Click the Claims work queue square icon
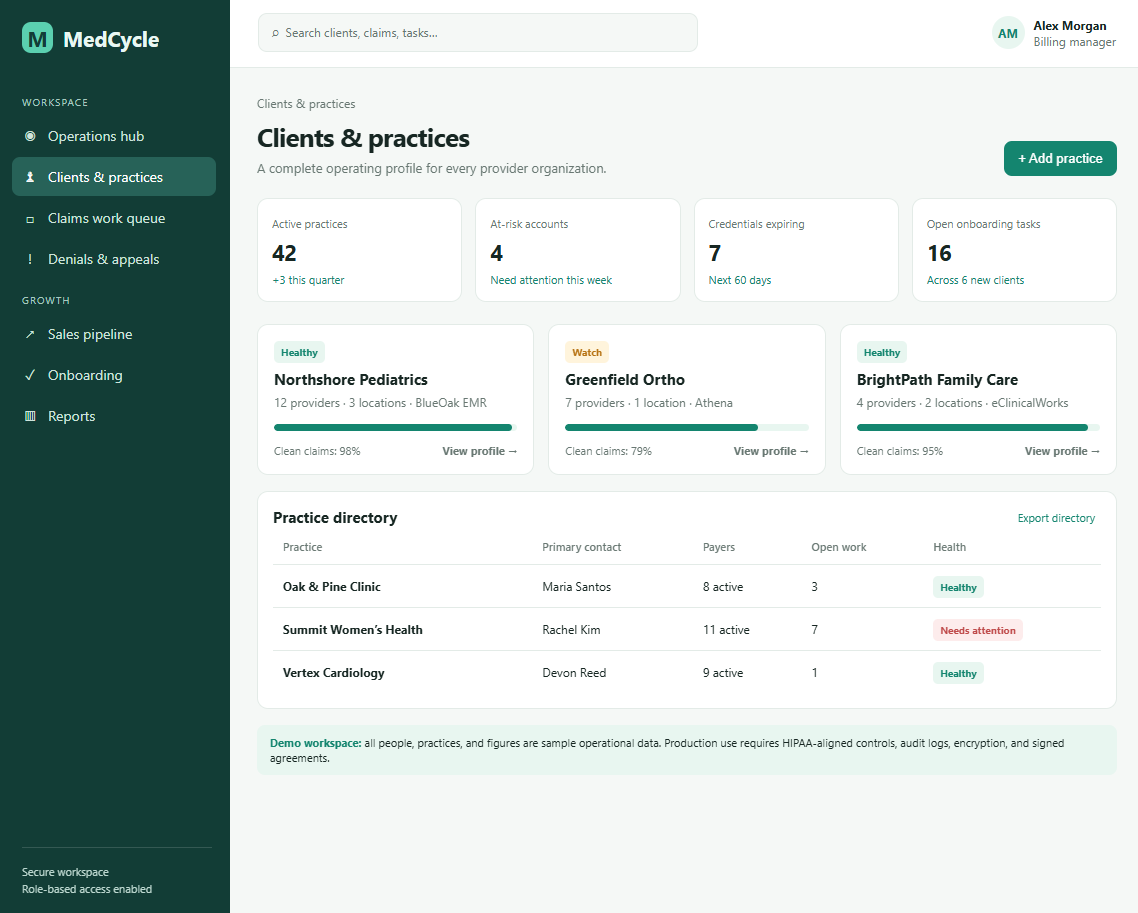Screen dimensions: 1138x913 pos(30,218)
